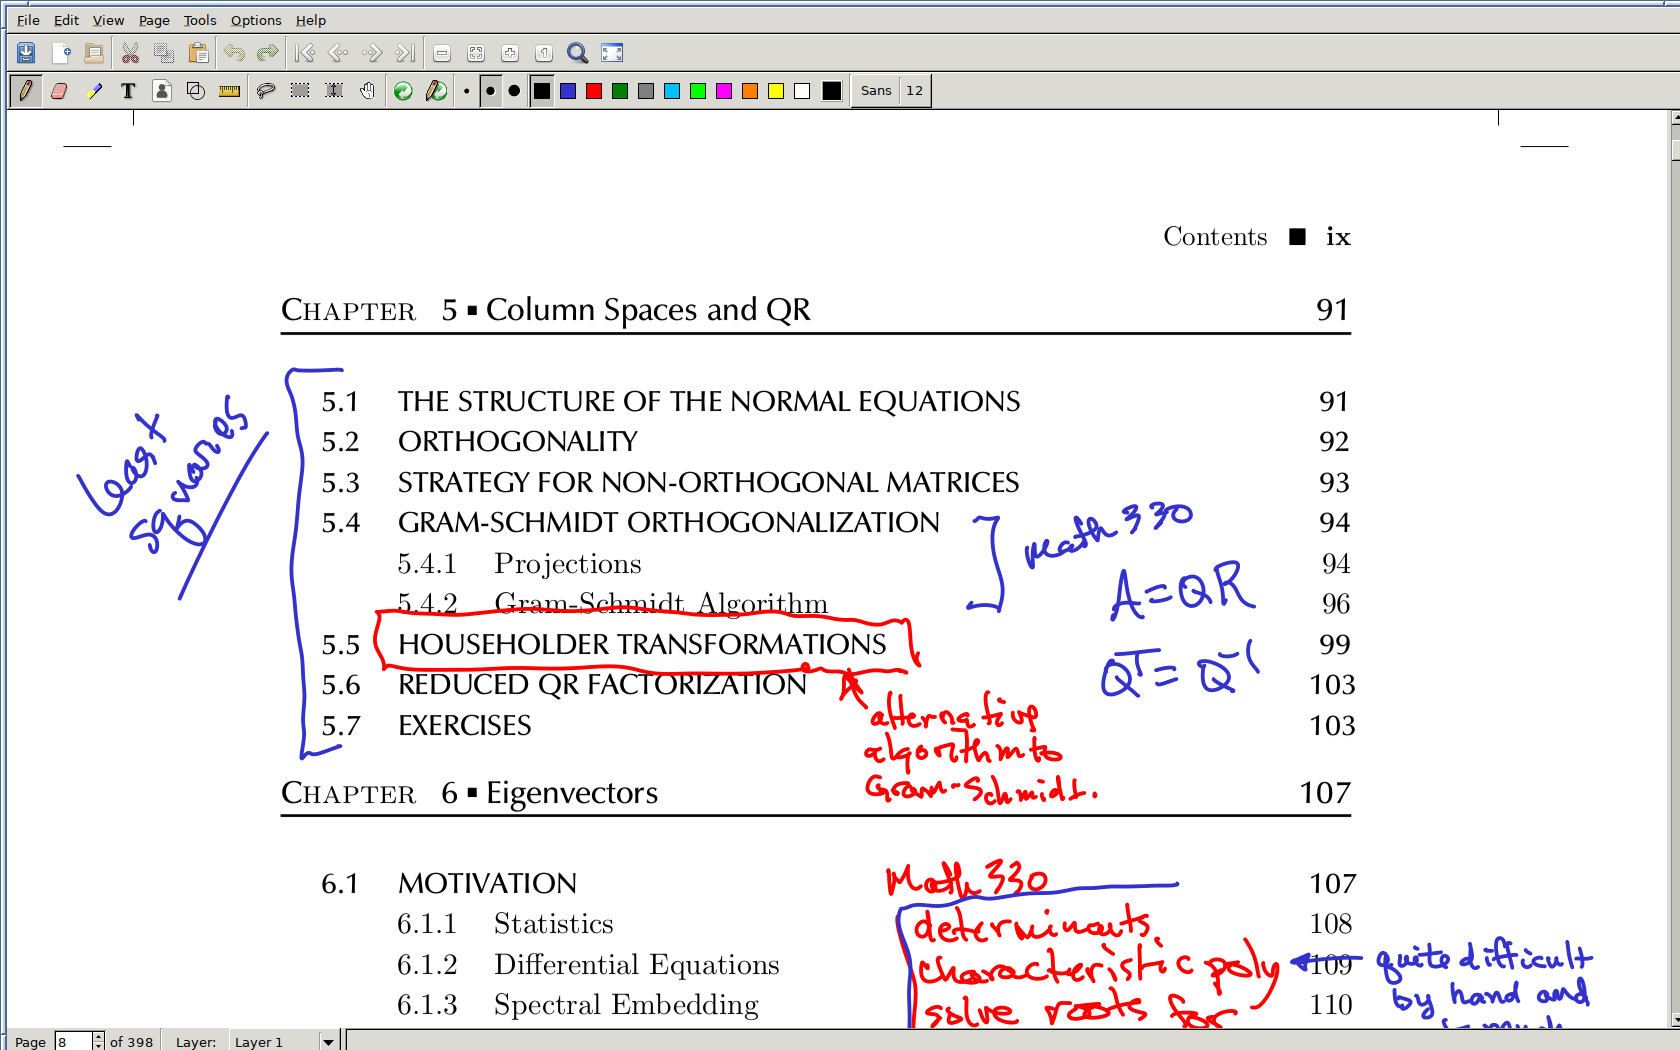Activate the Text tool

[x=128, y=91]
